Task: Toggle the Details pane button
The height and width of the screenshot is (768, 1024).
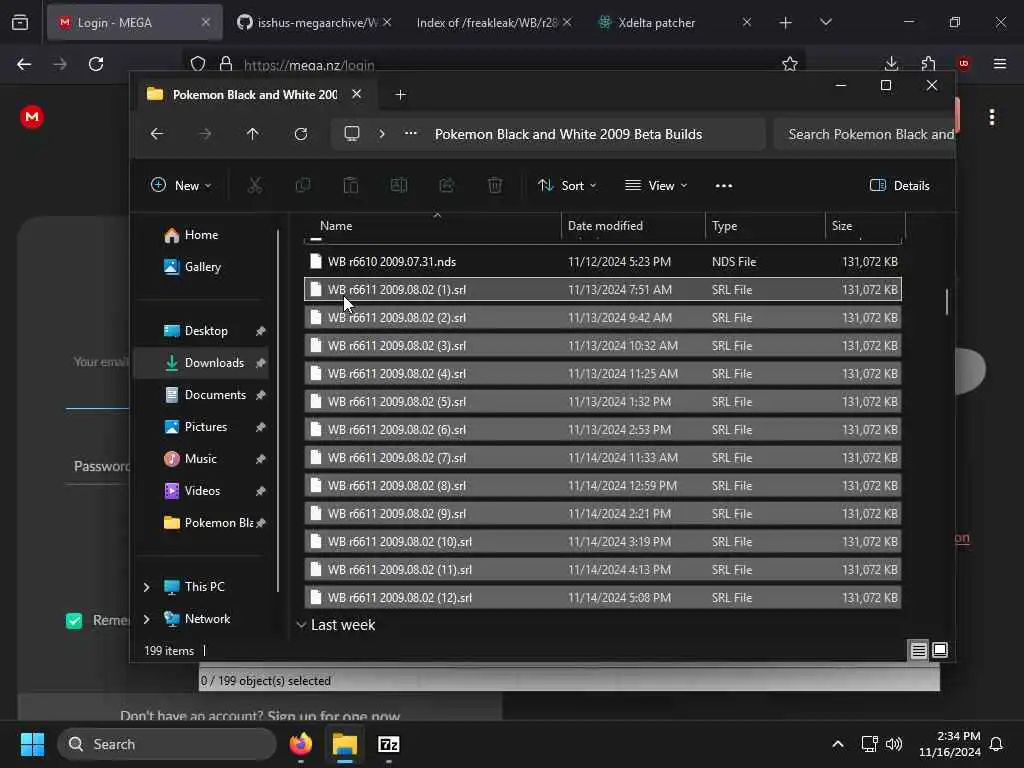Action: coord(899,185)
